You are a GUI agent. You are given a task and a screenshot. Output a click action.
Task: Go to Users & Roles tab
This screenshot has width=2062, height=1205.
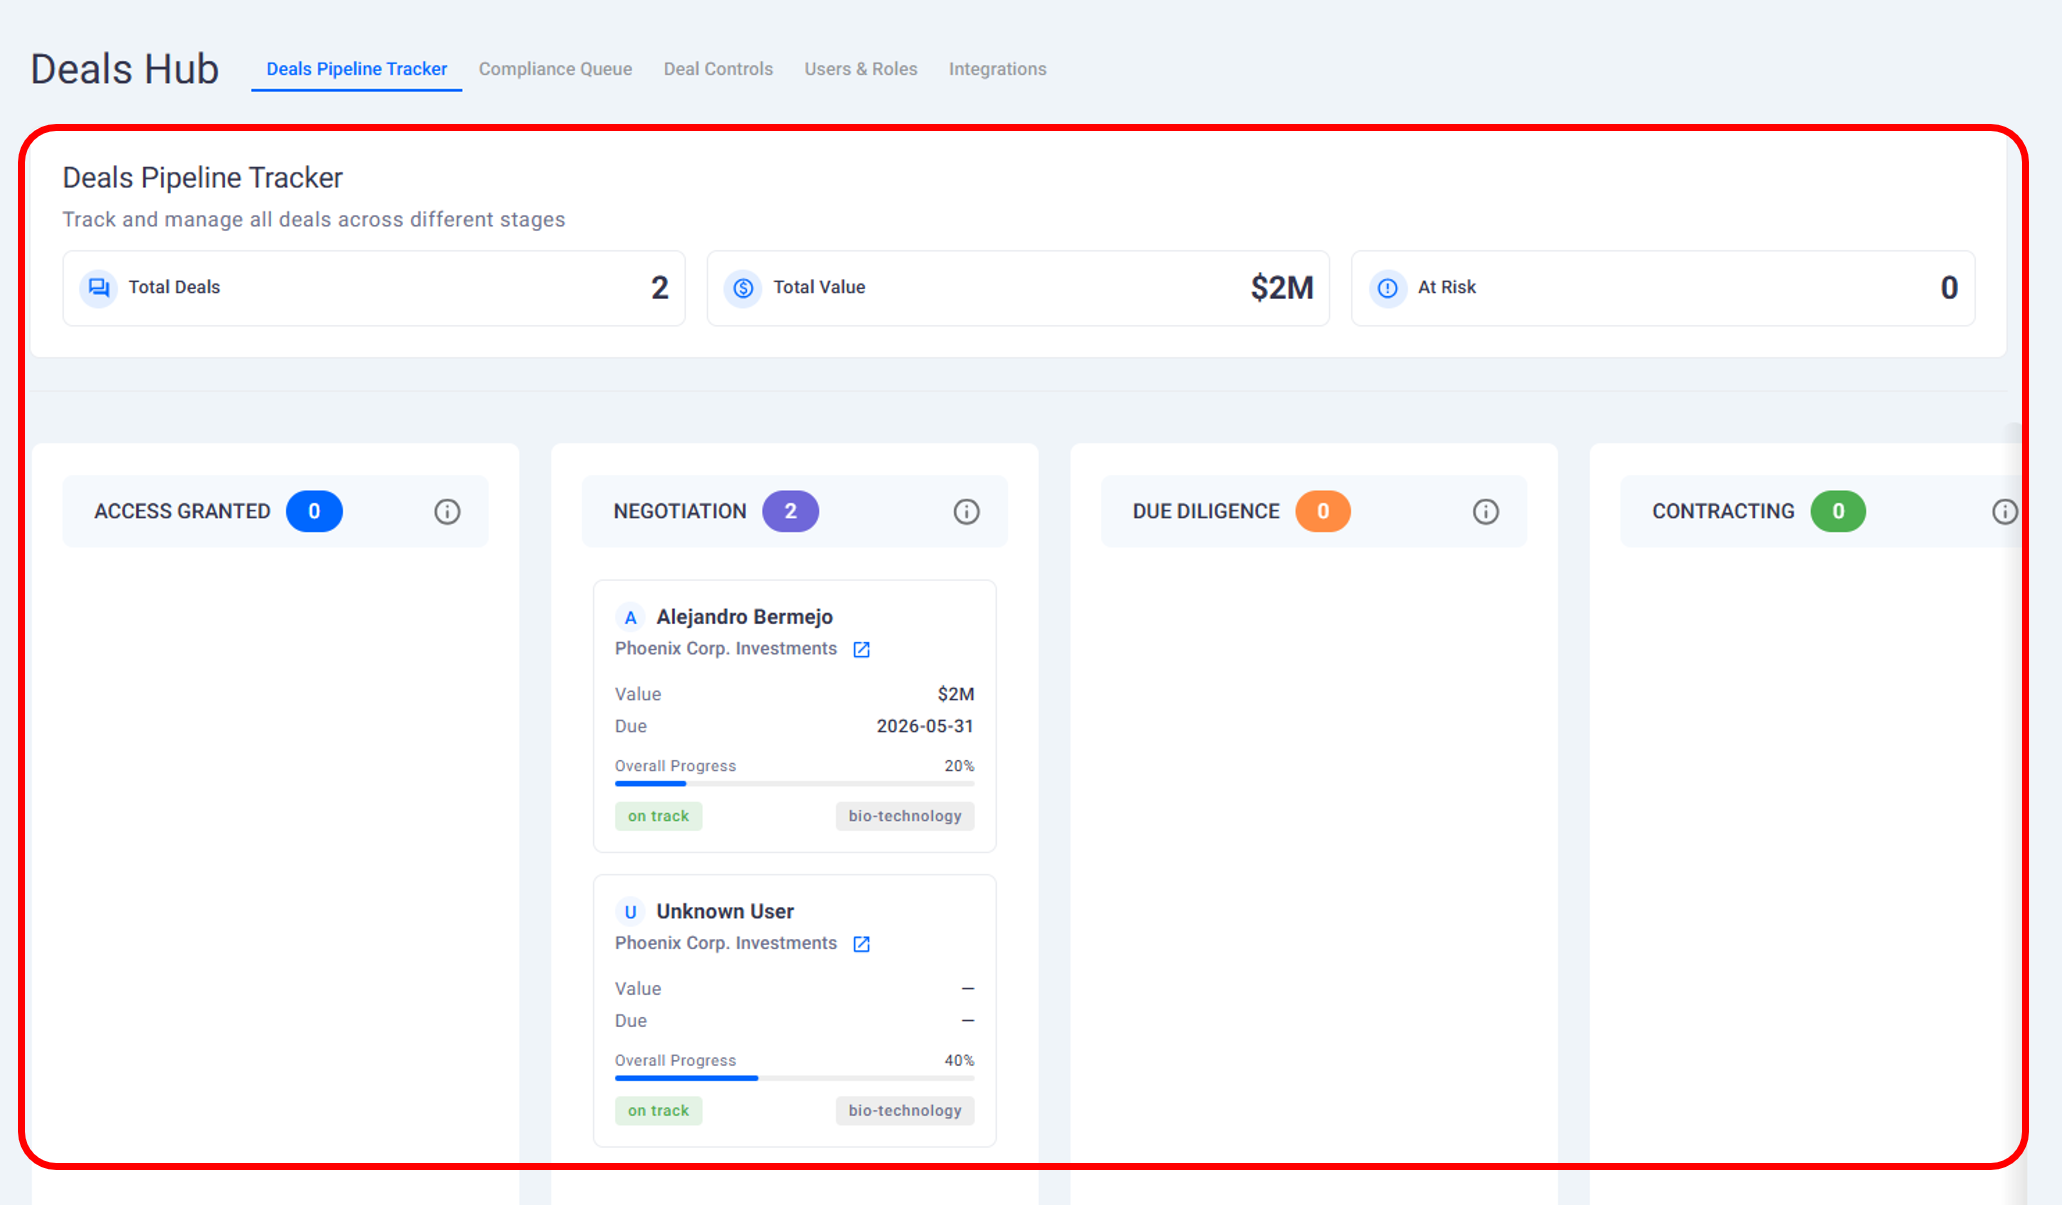tap(860, 69)
